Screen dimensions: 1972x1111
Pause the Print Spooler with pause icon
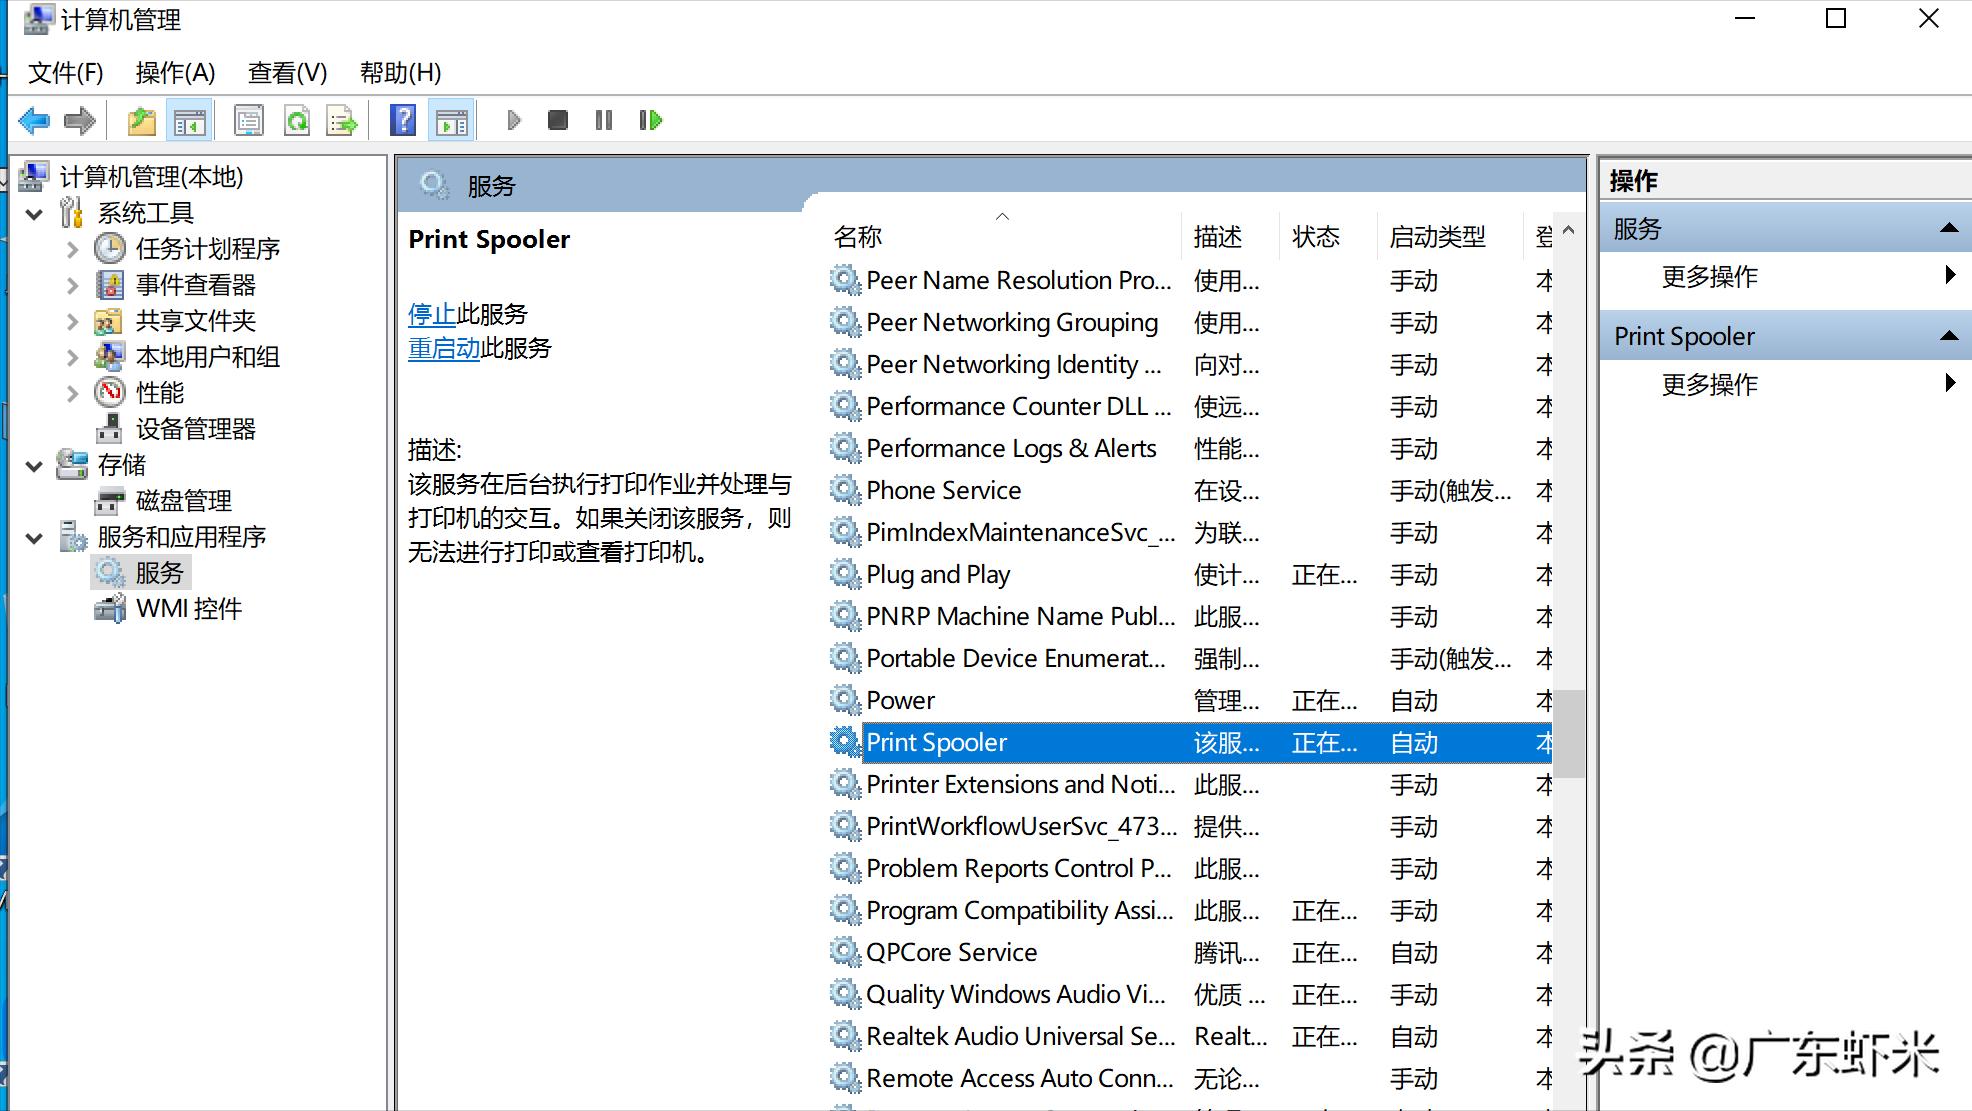(602, 120)
